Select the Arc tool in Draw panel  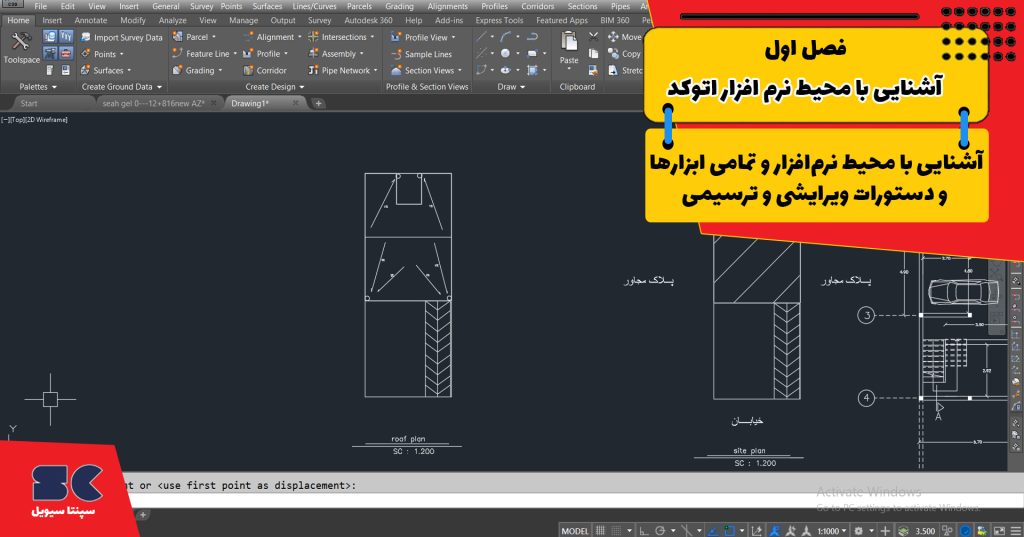click(505, 37)
